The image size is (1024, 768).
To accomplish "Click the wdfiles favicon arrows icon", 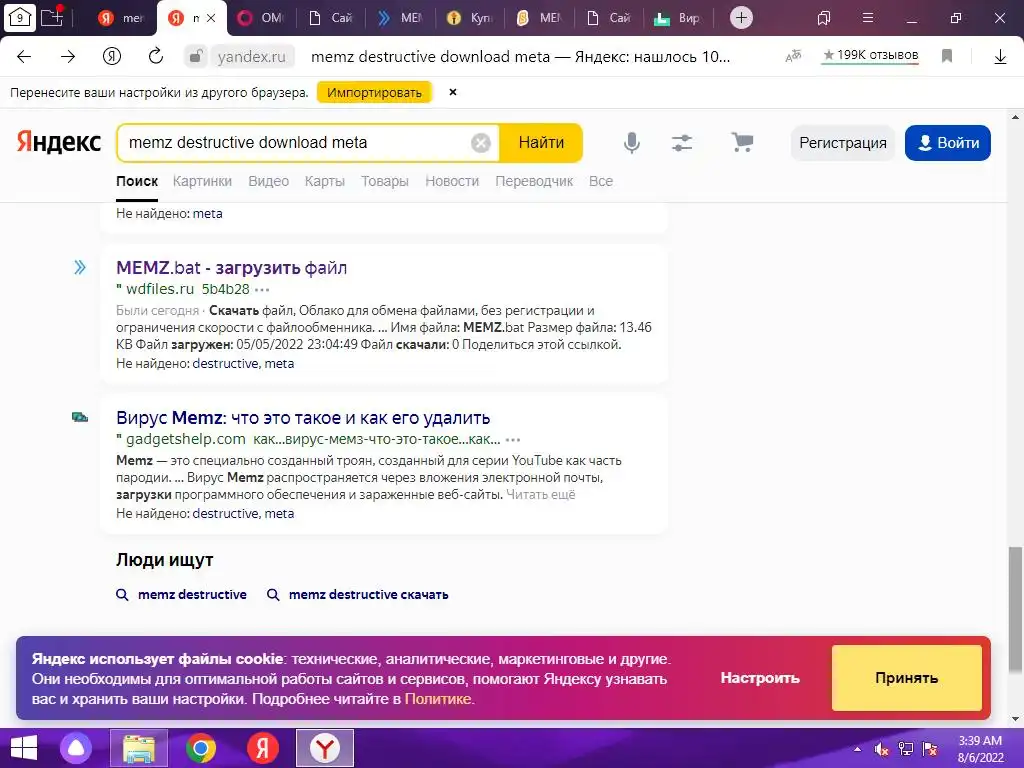I will 80,267.
